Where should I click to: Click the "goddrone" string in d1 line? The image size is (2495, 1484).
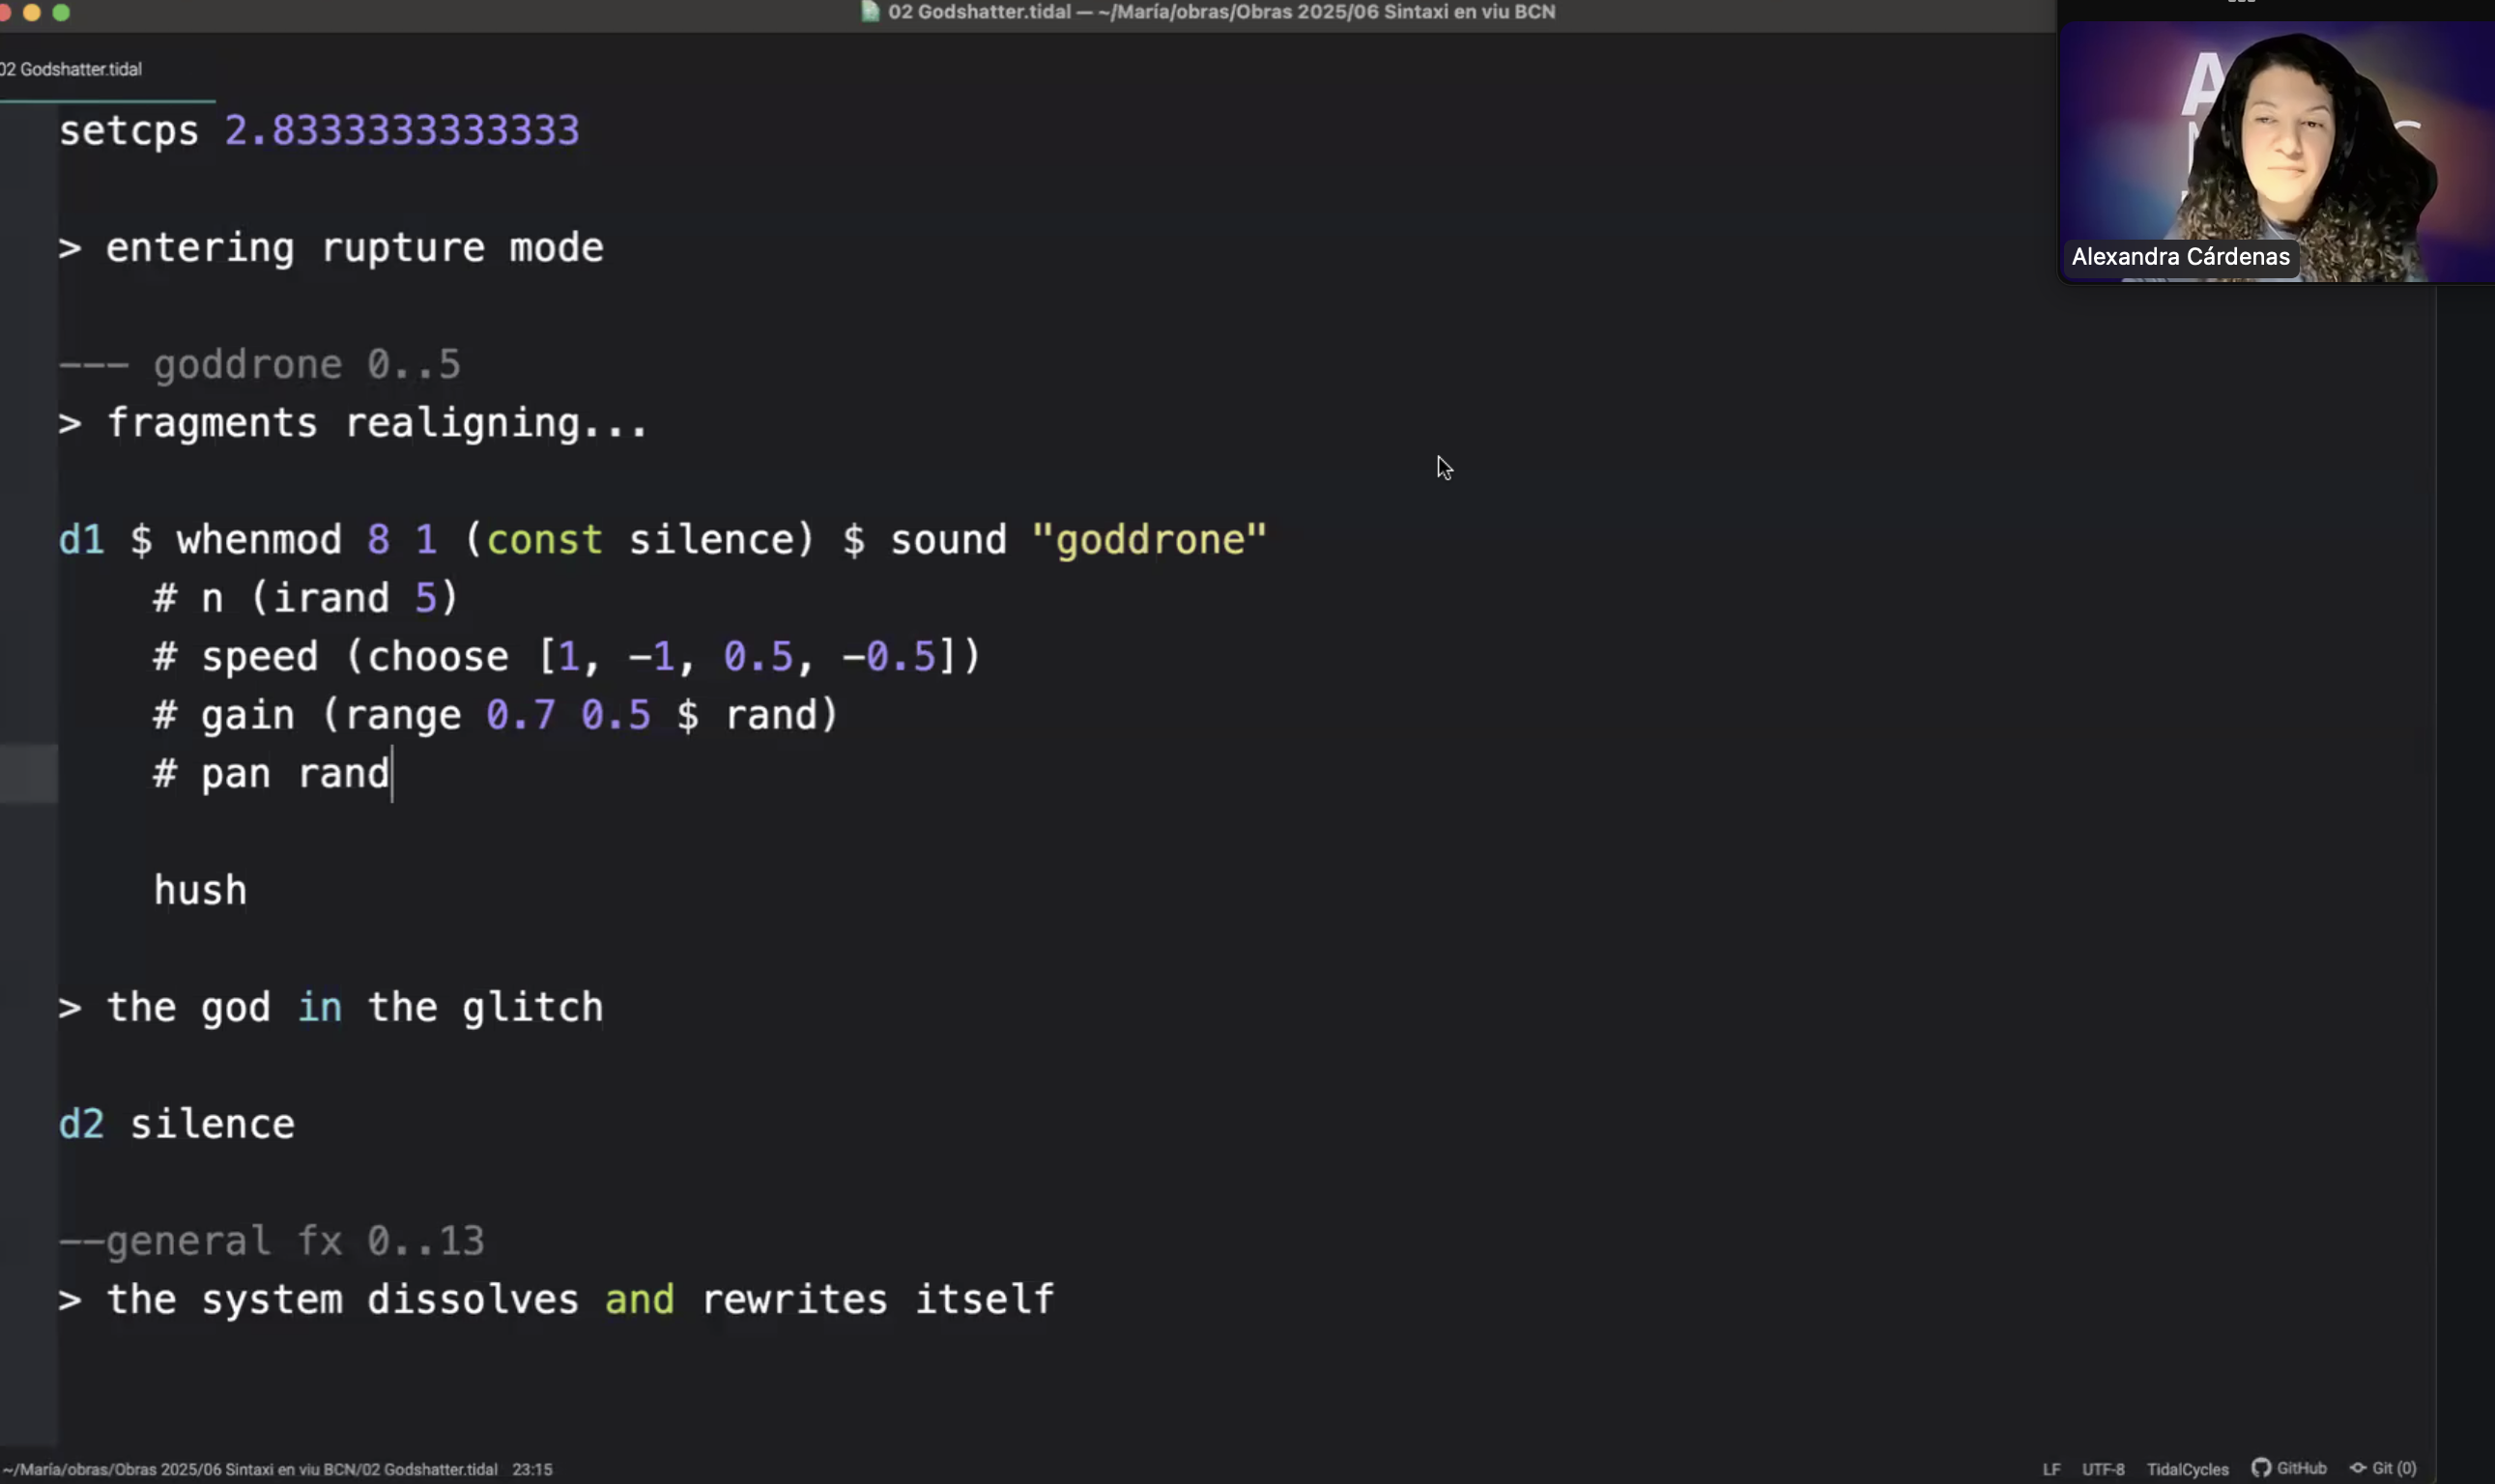[x=1149, y=540]
